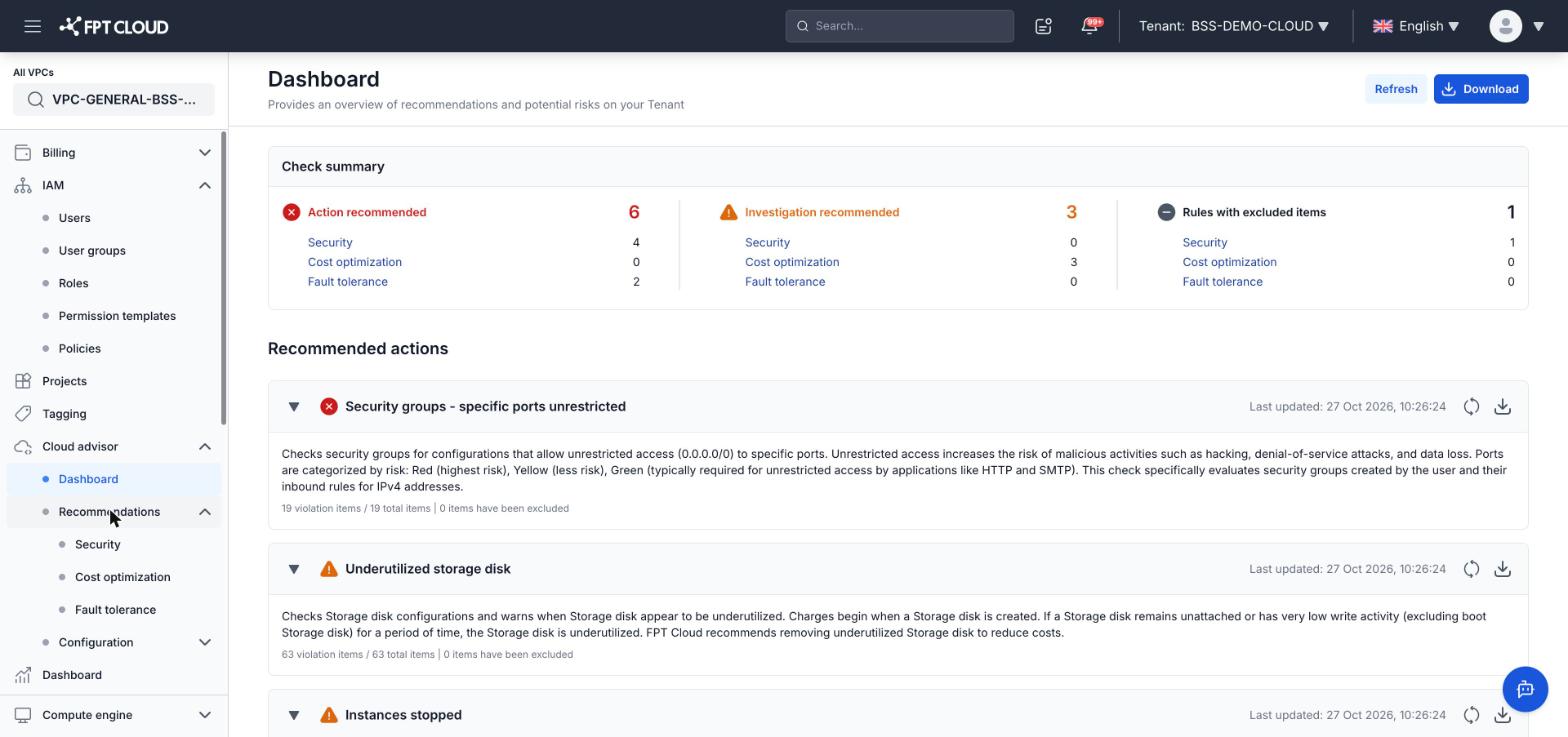Open Fault tolerance under excluded items
Screen dimensions: 1568x737
(x=1222, y=282)
